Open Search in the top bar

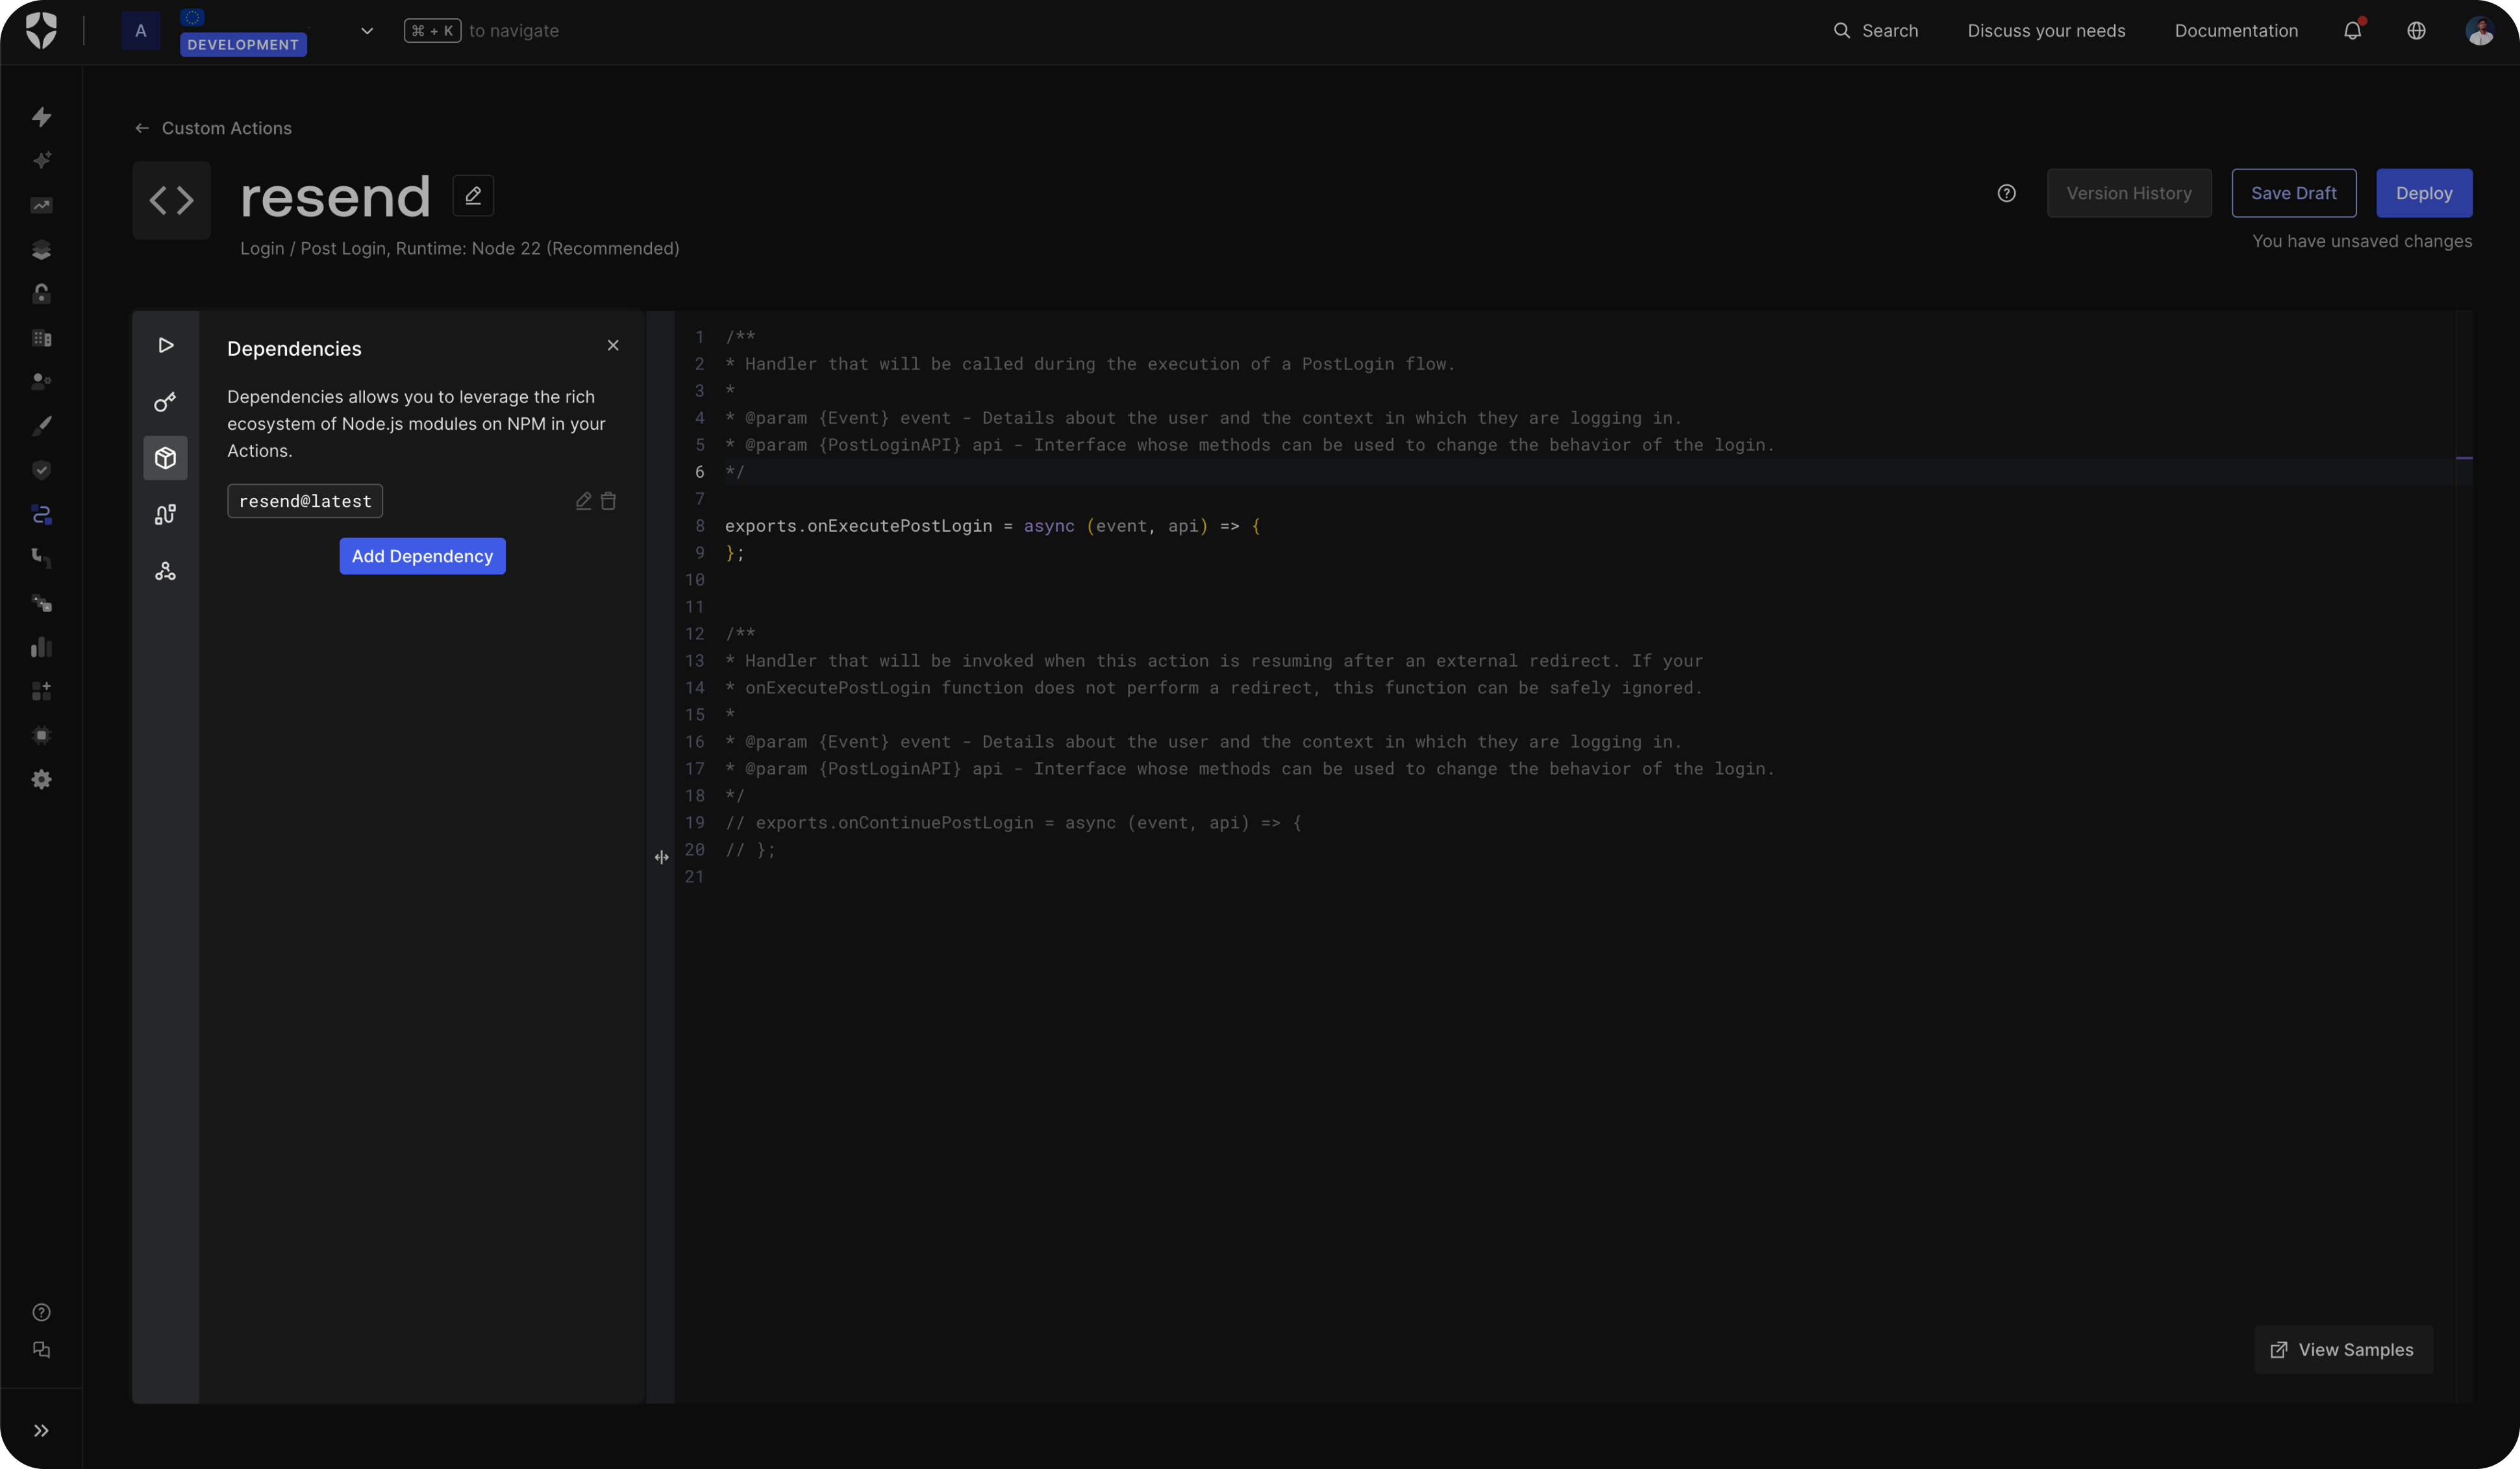click(1875, 31)
